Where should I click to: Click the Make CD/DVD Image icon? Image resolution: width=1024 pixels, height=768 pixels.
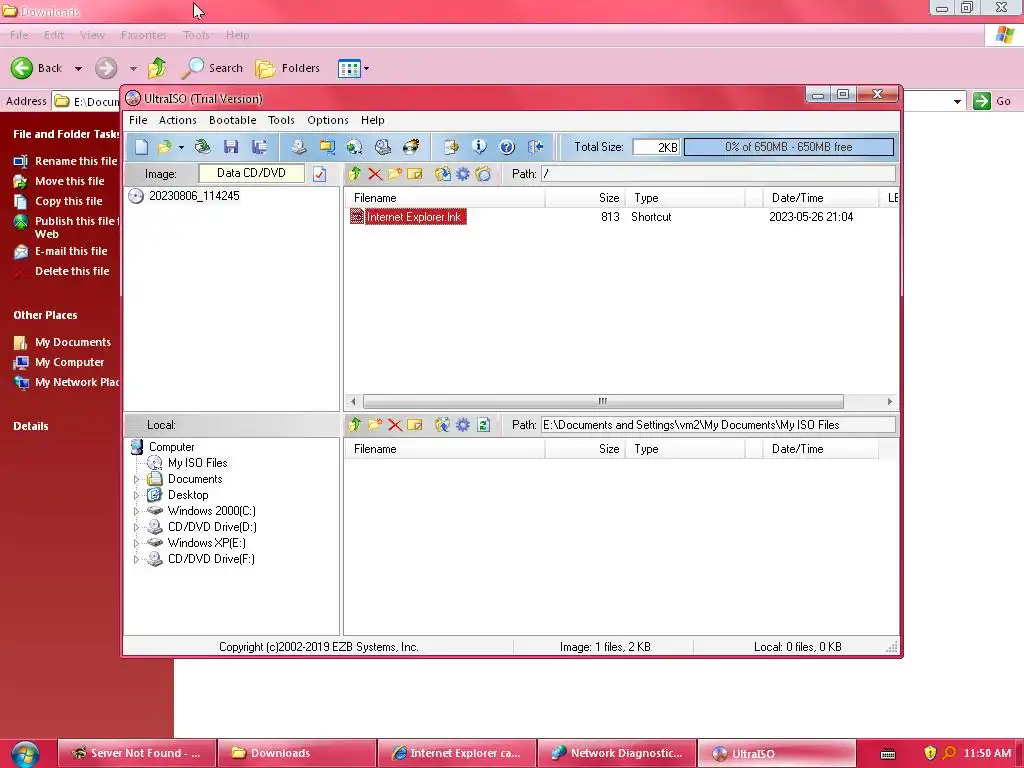[298, 147]
